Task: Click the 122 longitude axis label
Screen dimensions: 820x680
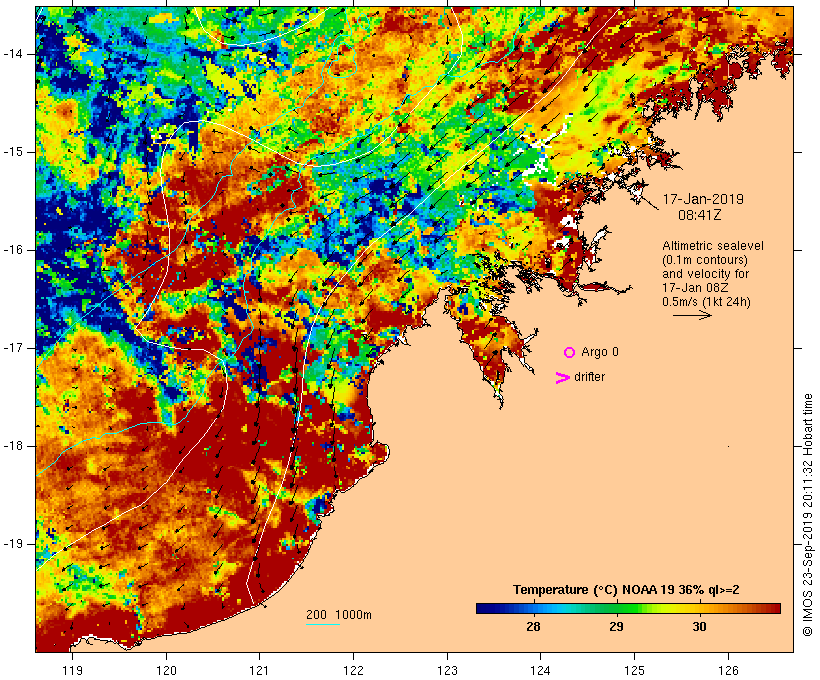Action: coord(354,670)
